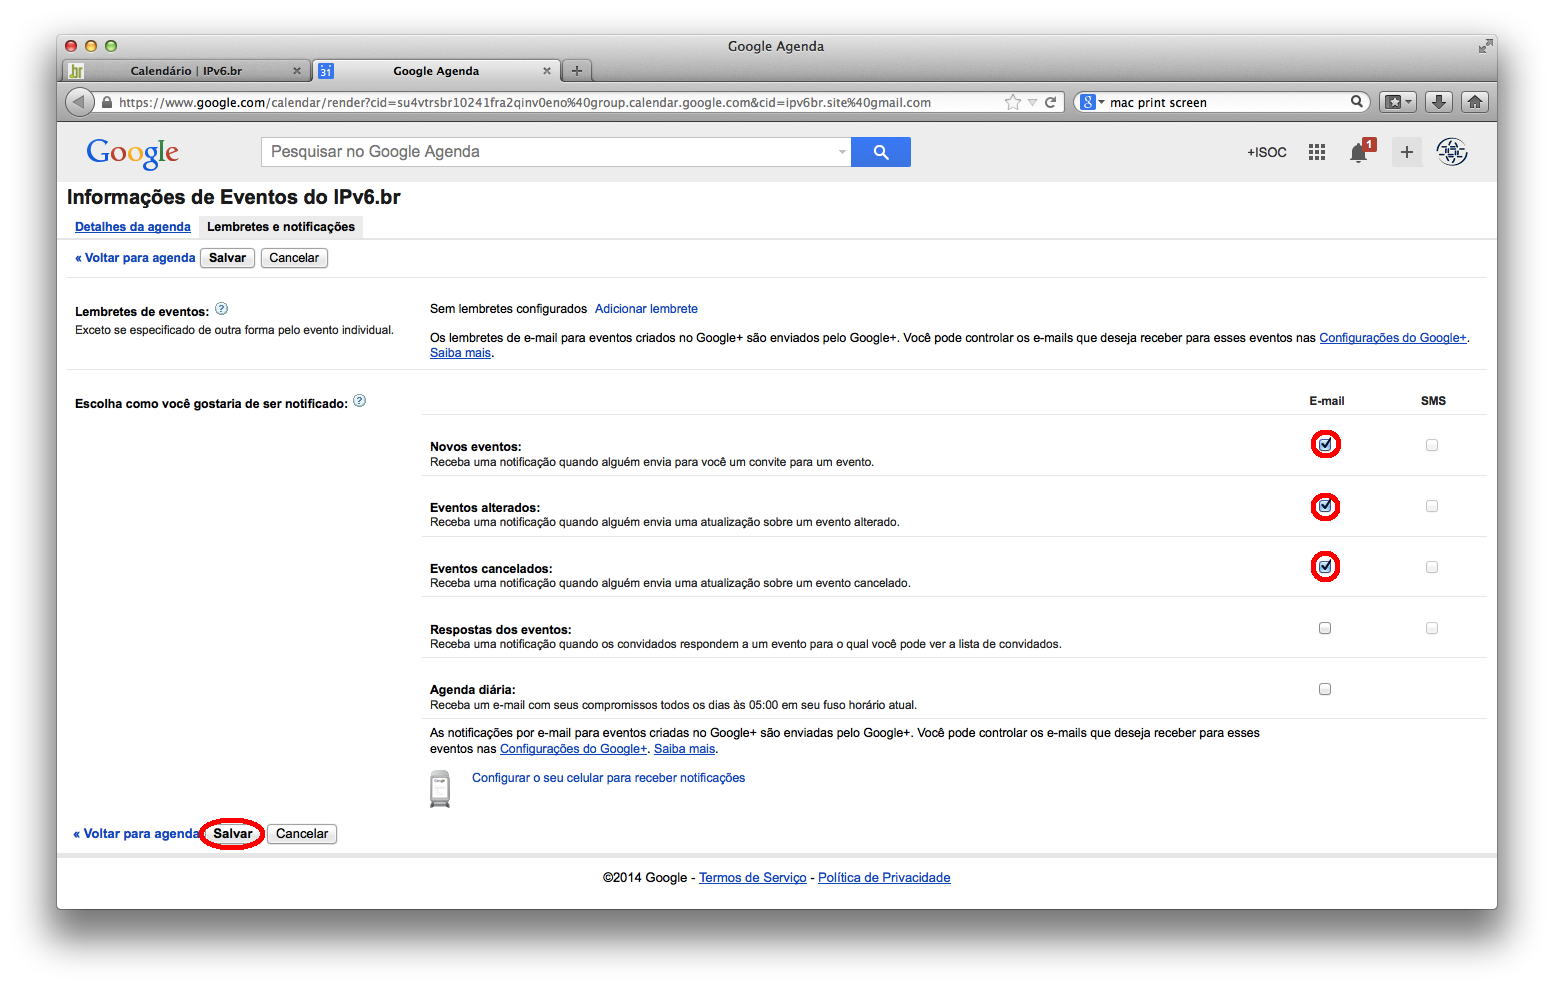Click the top Cancelar button
This screenshot has width=1554, height=988.
pos(294,258)
